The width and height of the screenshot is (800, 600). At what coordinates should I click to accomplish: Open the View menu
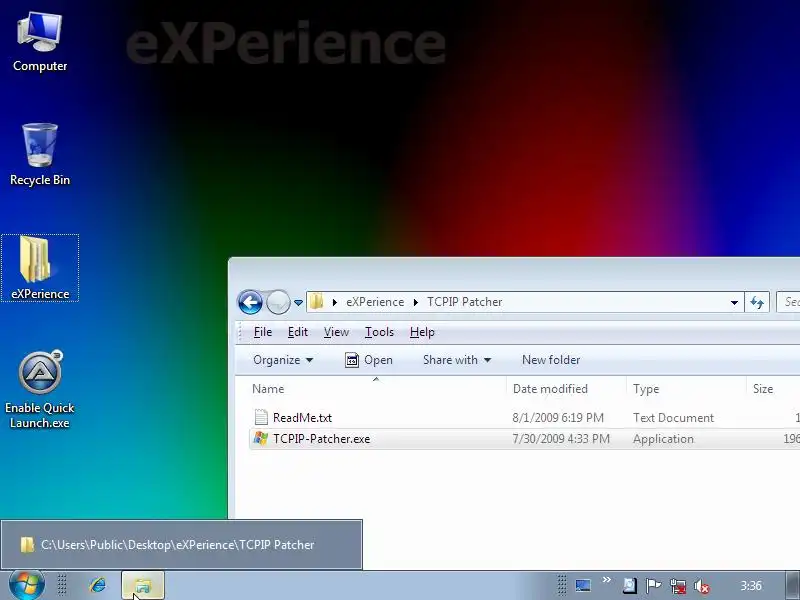click(x=336, y=332)
